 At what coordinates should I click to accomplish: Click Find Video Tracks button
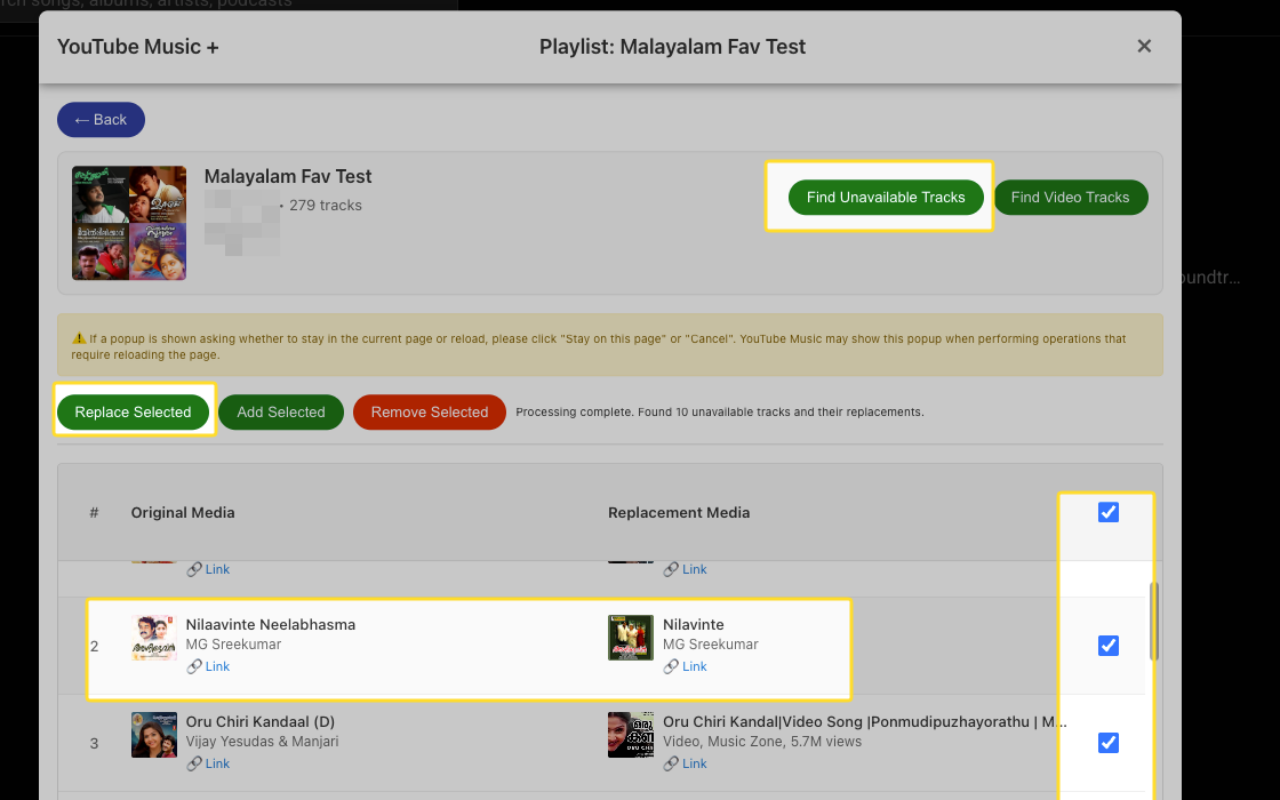(1070, 197)
